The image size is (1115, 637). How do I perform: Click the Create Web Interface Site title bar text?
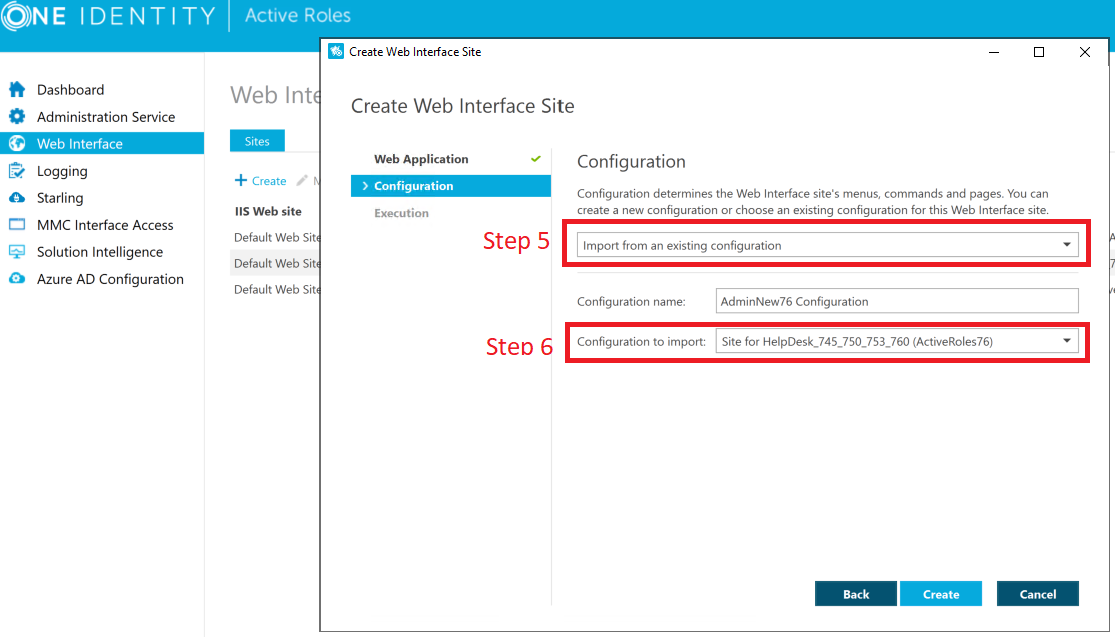pyautogui.click(x=415, y=52)
